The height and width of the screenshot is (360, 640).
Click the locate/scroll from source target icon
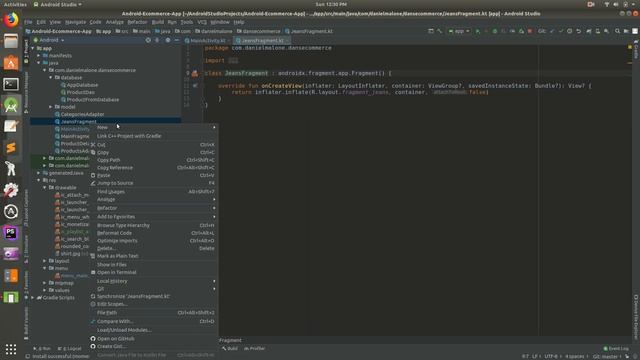148,40
